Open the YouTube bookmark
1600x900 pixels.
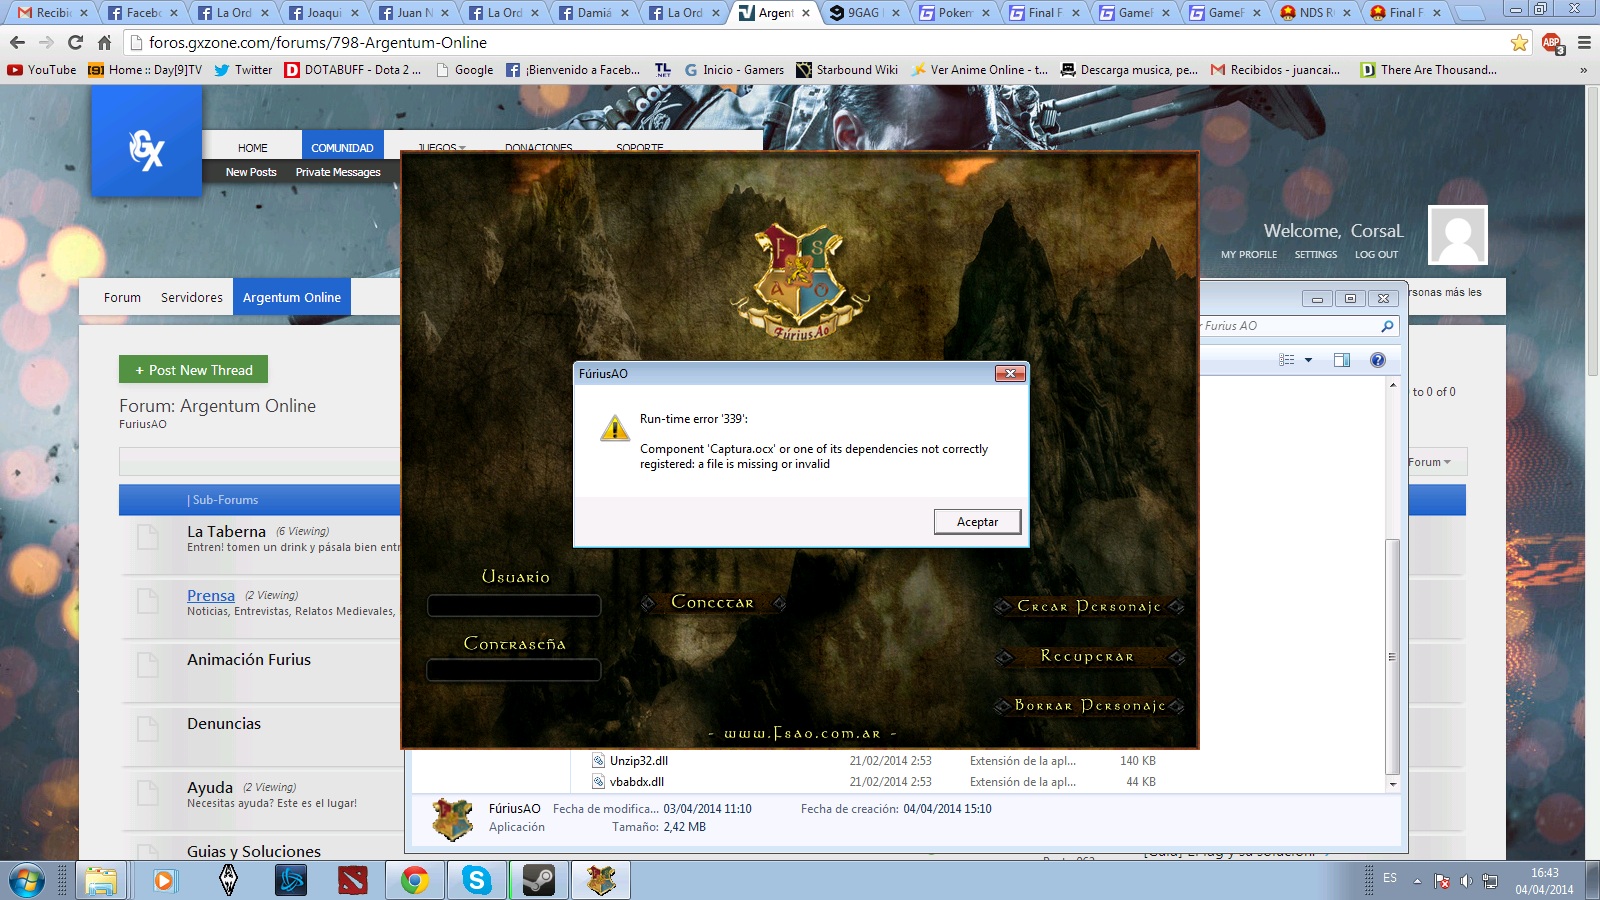[42, 70]
